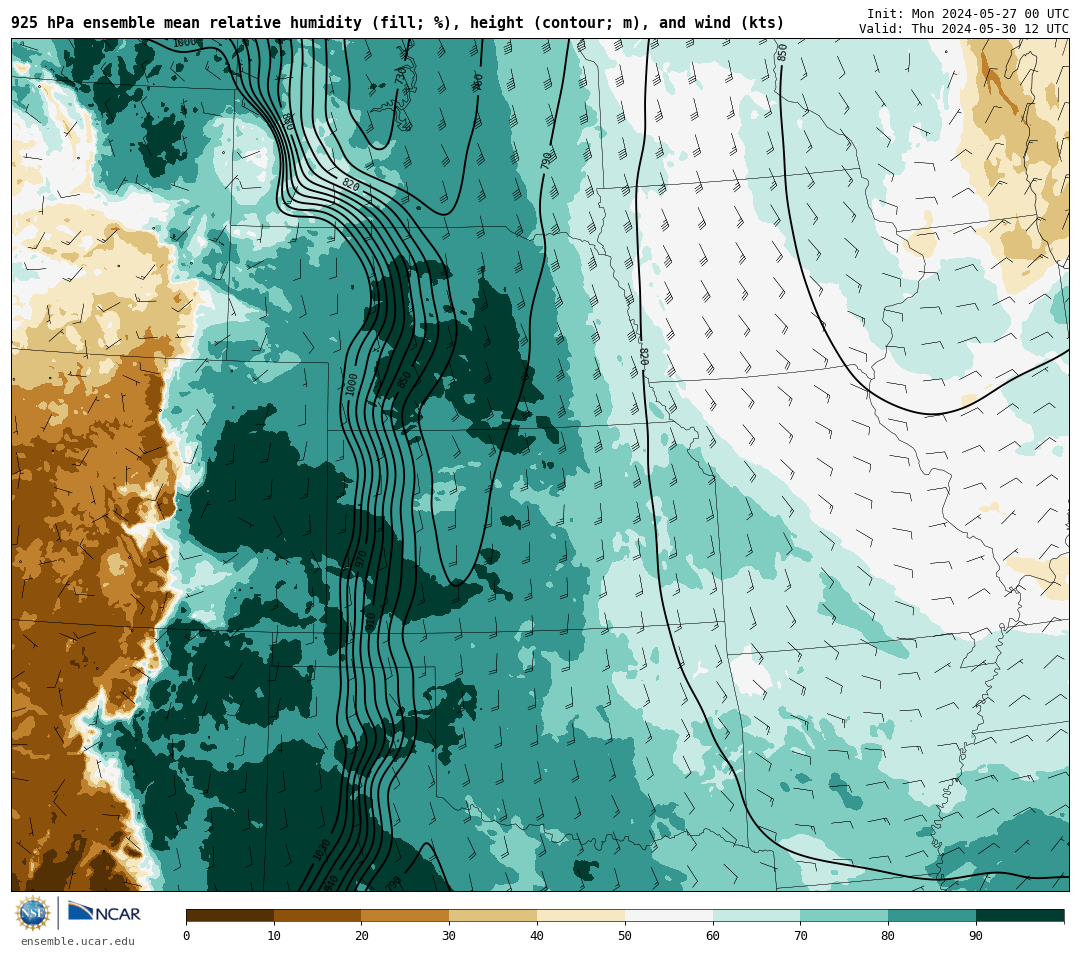Click the colorbar label '90'
Image resolution: width=1080 pixels, height=954 pixels.
tap(976, 935)
